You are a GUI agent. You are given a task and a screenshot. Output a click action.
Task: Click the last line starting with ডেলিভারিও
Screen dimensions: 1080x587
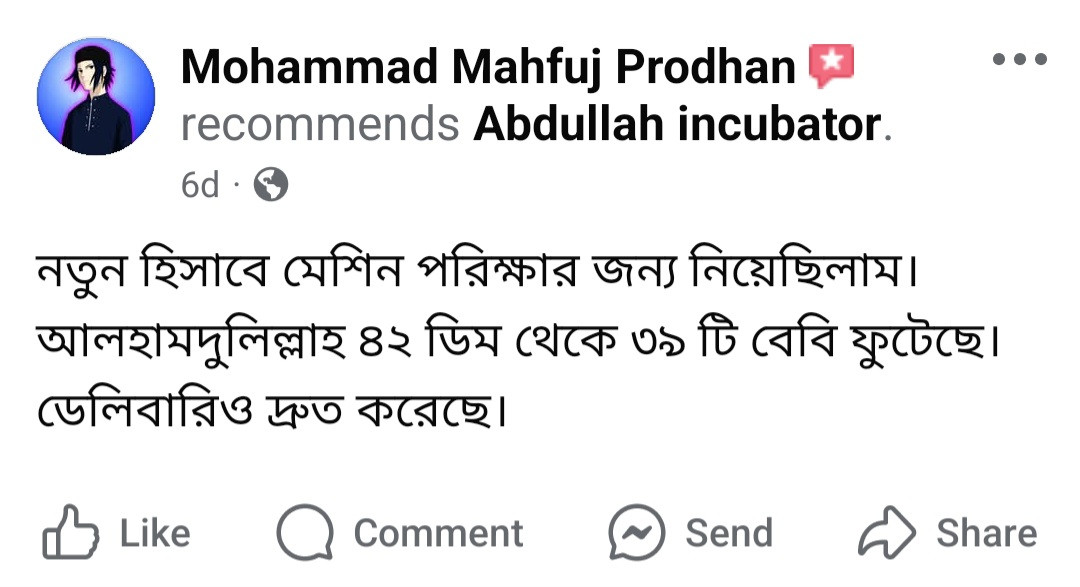pyautogui.click(x=270, y=412)
